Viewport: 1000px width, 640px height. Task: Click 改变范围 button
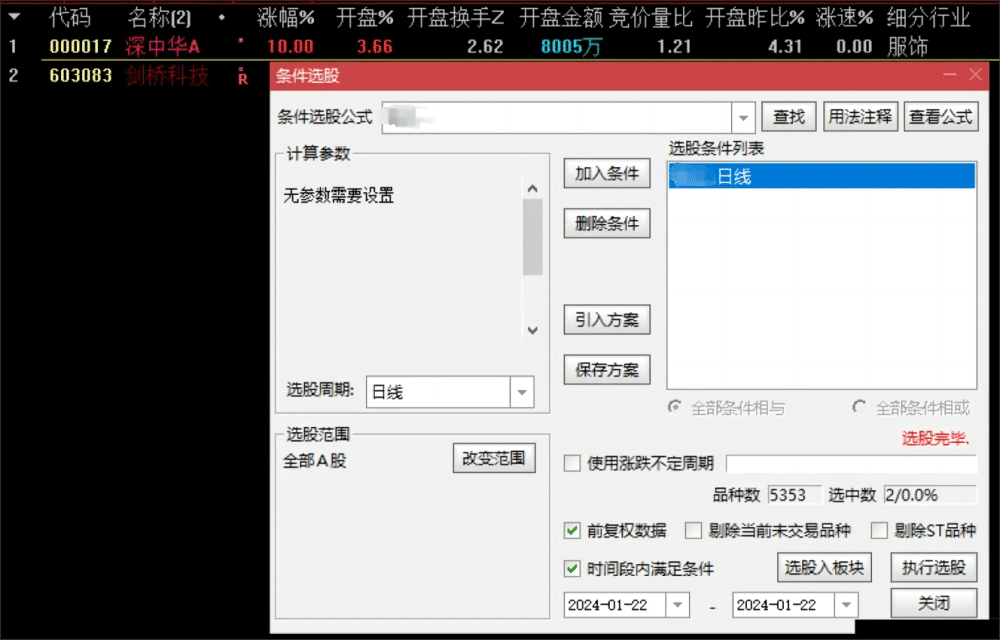(494, 458)
